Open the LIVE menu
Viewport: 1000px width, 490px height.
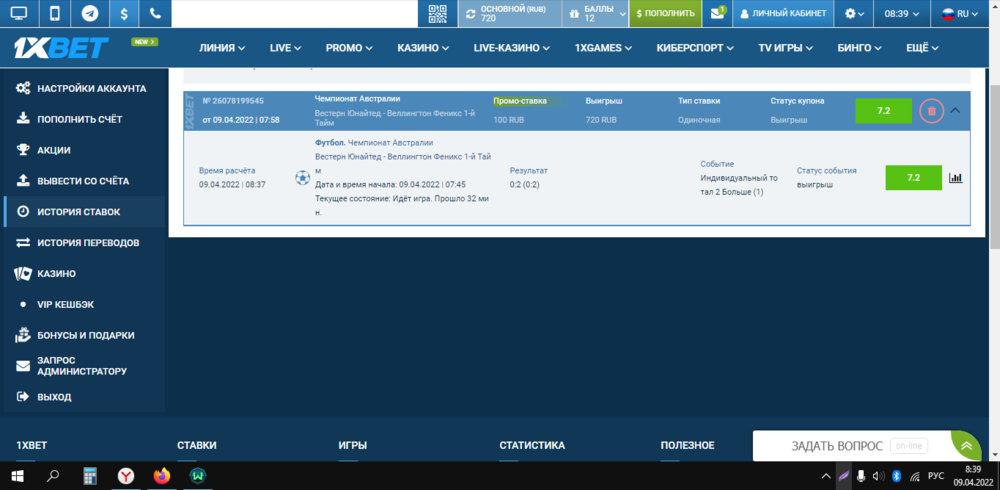click(x=285, y=48)
